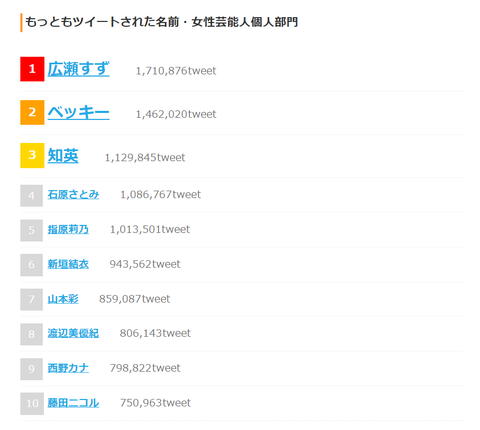Select the 渡辺美優紀 link

(x=73, y=333)
